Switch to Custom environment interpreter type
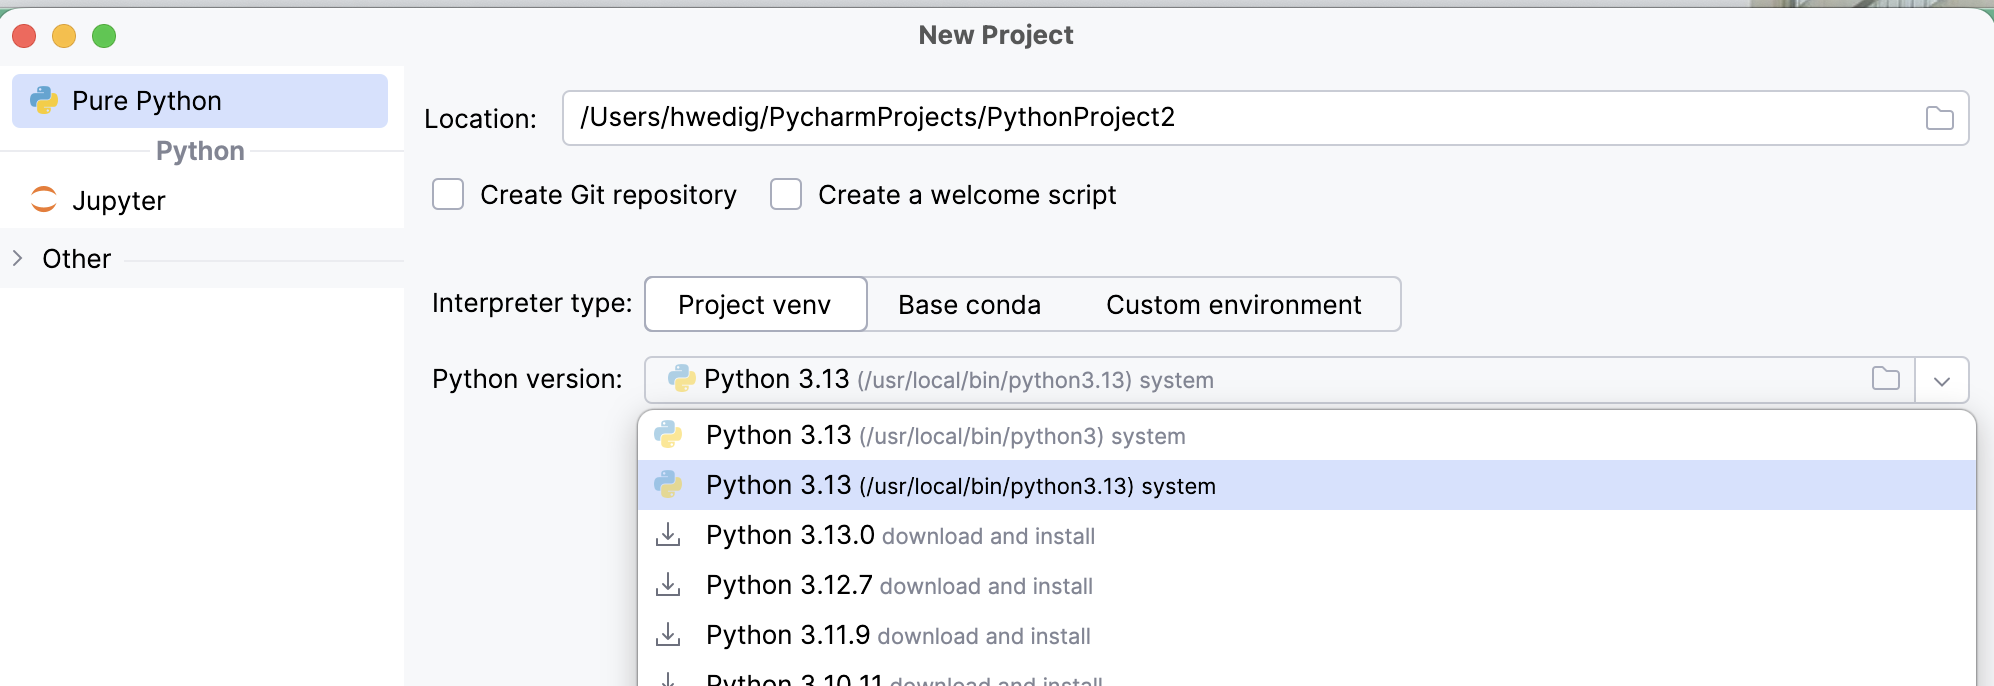The width and height of the screenshot is (1994, 686). (x=1233, y=304)
